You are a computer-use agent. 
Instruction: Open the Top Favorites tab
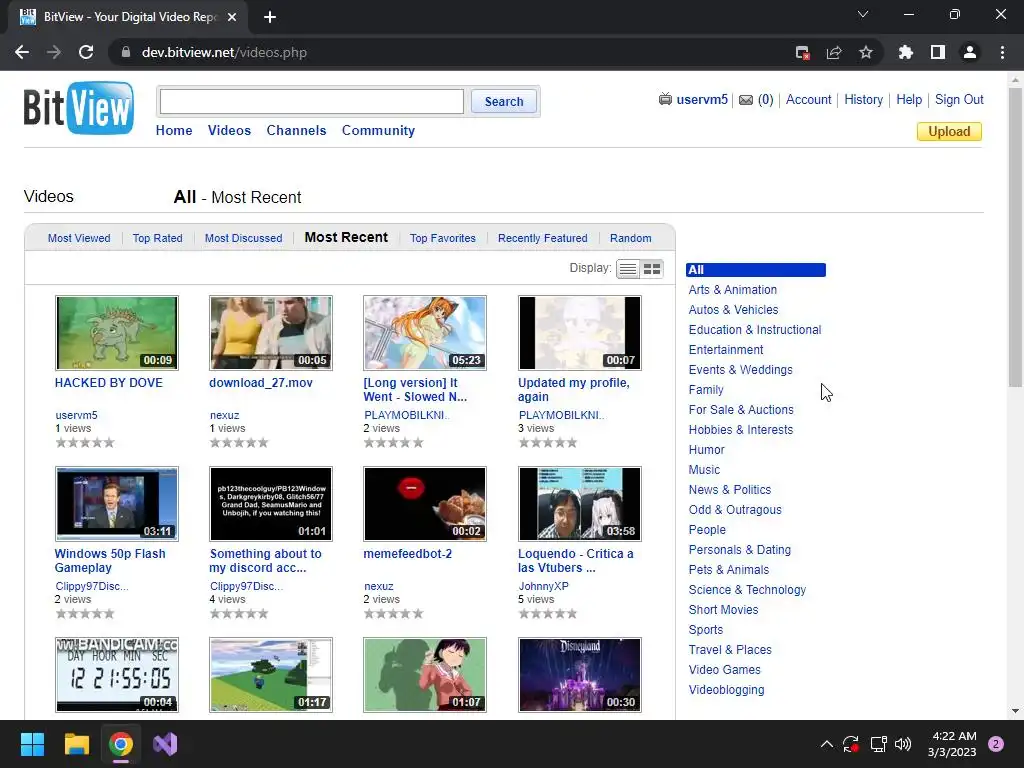click(x=443, y=238)
